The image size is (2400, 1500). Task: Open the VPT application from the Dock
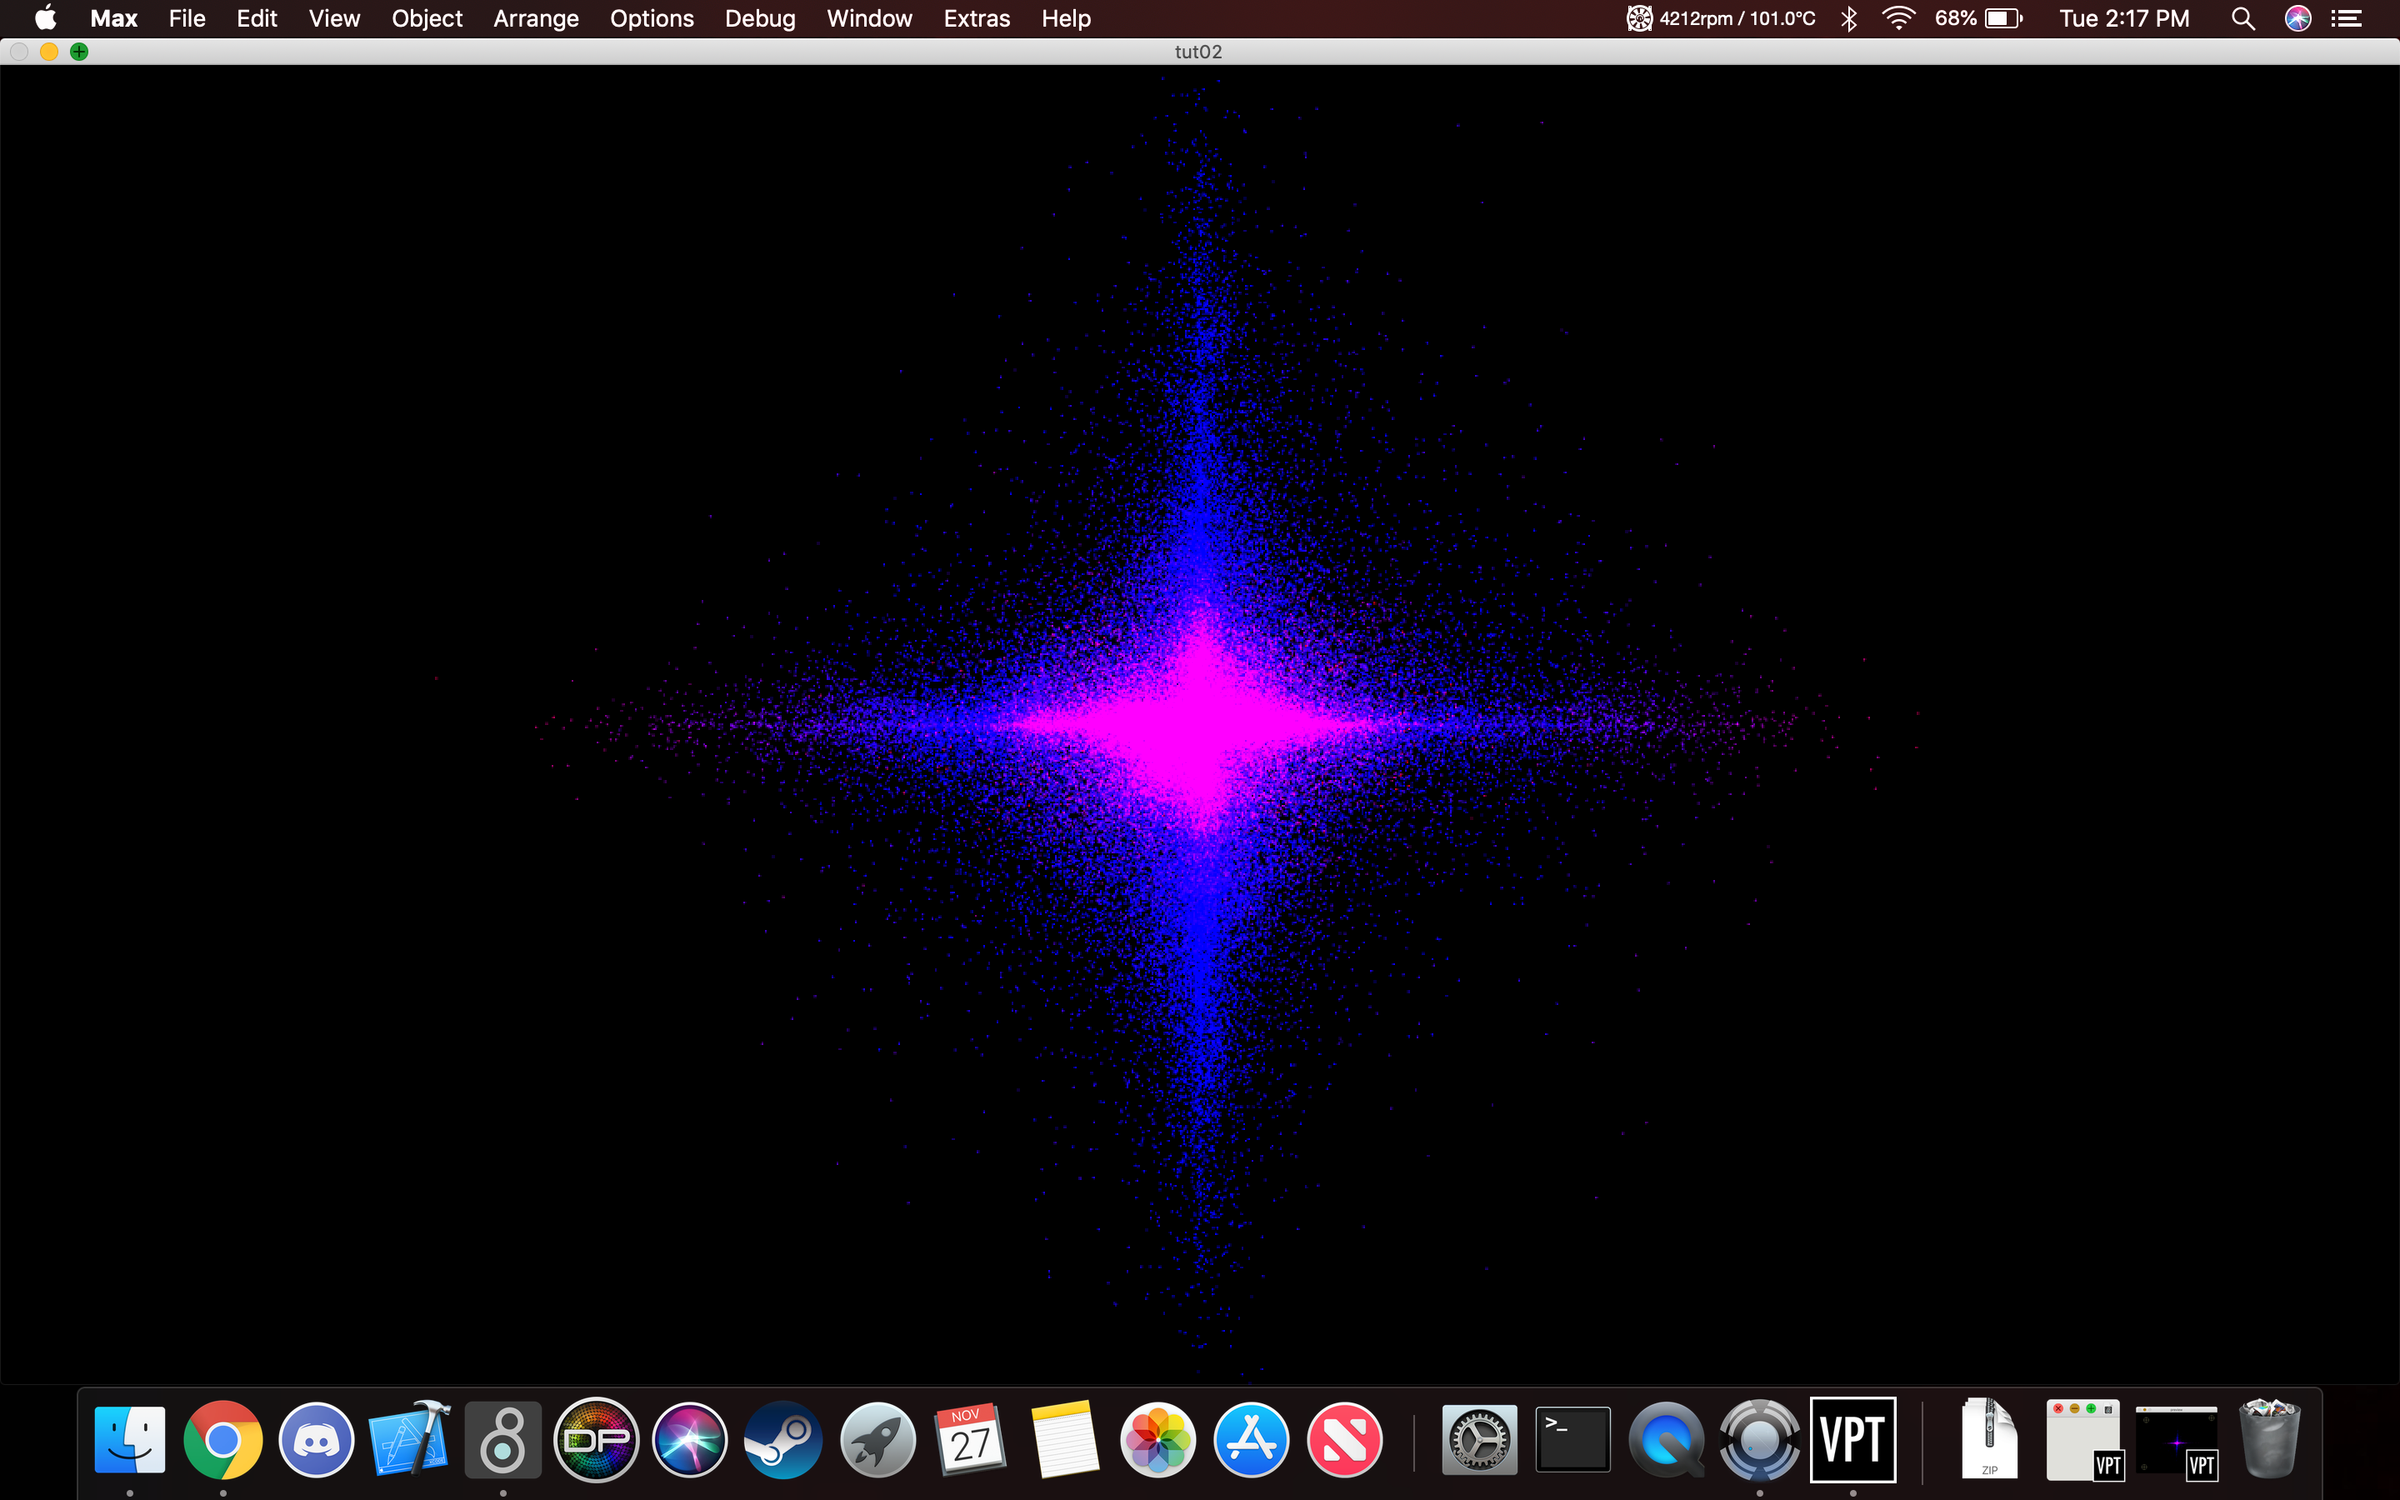[x=1854, y=1440]
